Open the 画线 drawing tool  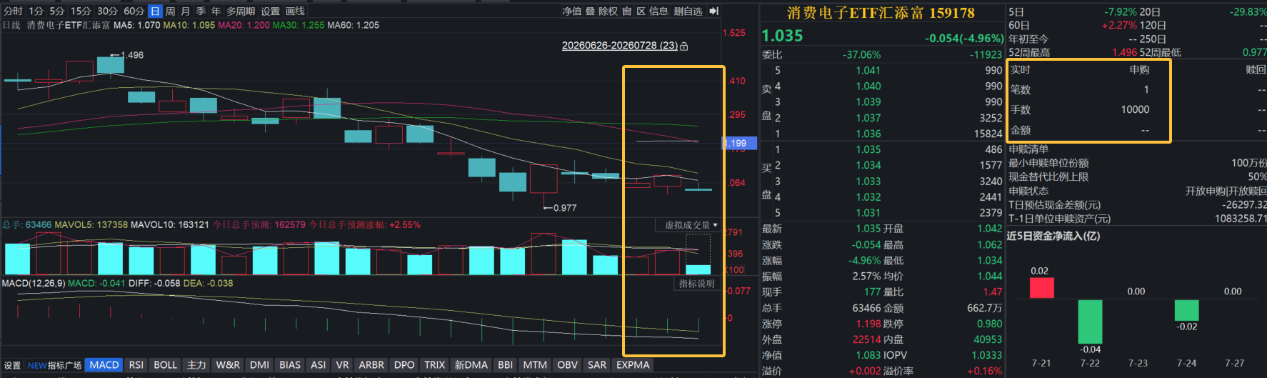(295, 11)
